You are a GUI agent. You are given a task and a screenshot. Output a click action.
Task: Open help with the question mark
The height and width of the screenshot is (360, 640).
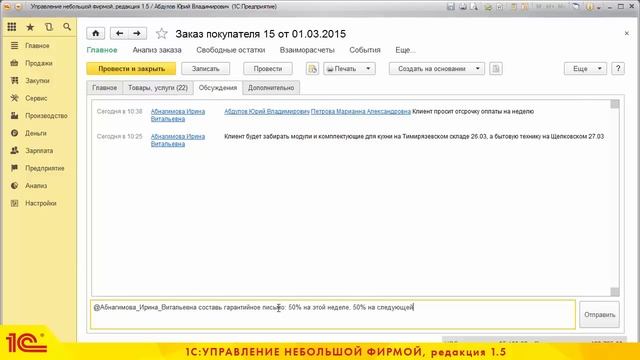point(618,69)
